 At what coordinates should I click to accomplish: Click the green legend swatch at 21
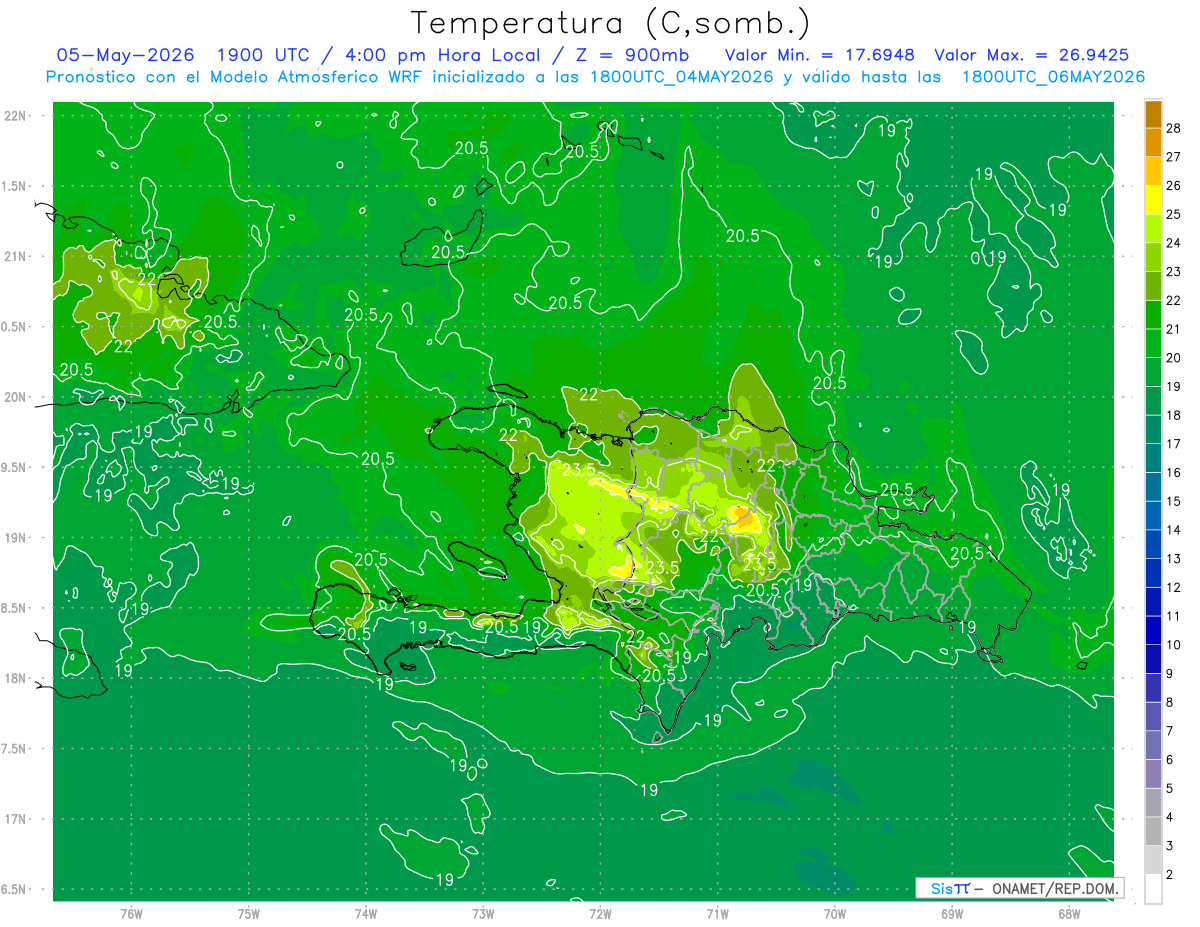[x=1153, y=315]
